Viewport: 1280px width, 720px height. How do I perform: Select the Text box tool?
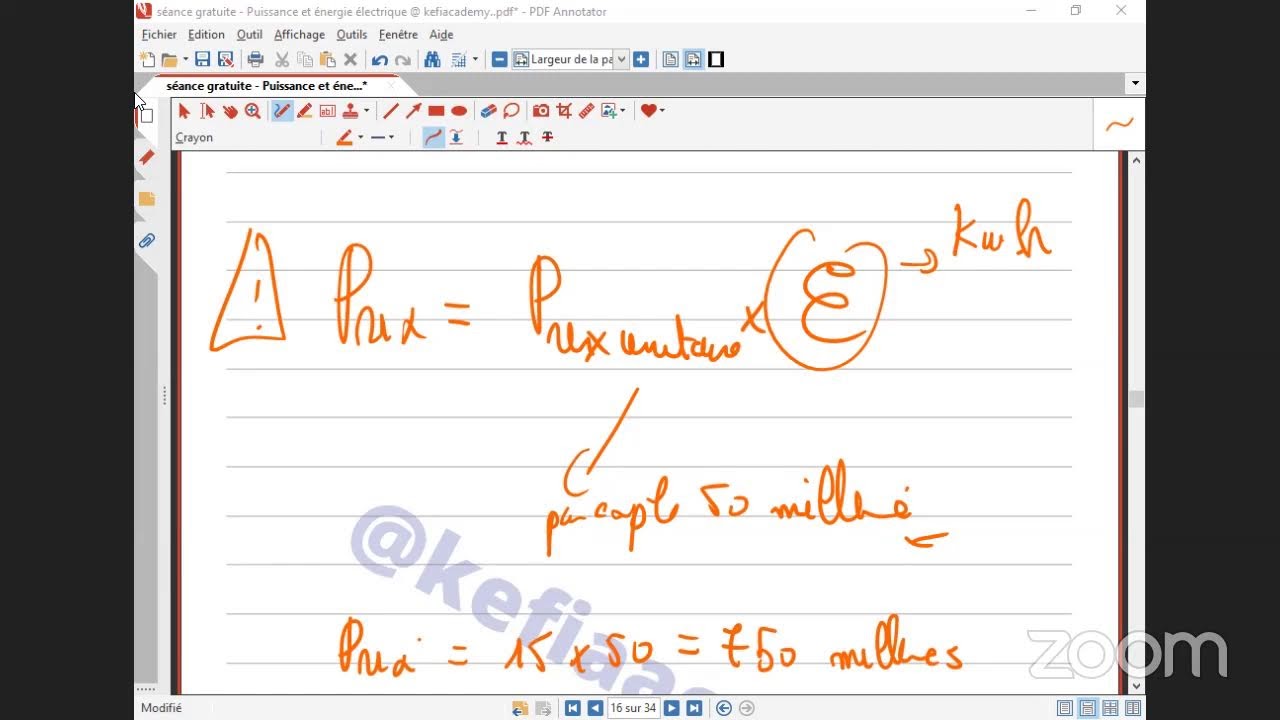[x=328, y=111]
